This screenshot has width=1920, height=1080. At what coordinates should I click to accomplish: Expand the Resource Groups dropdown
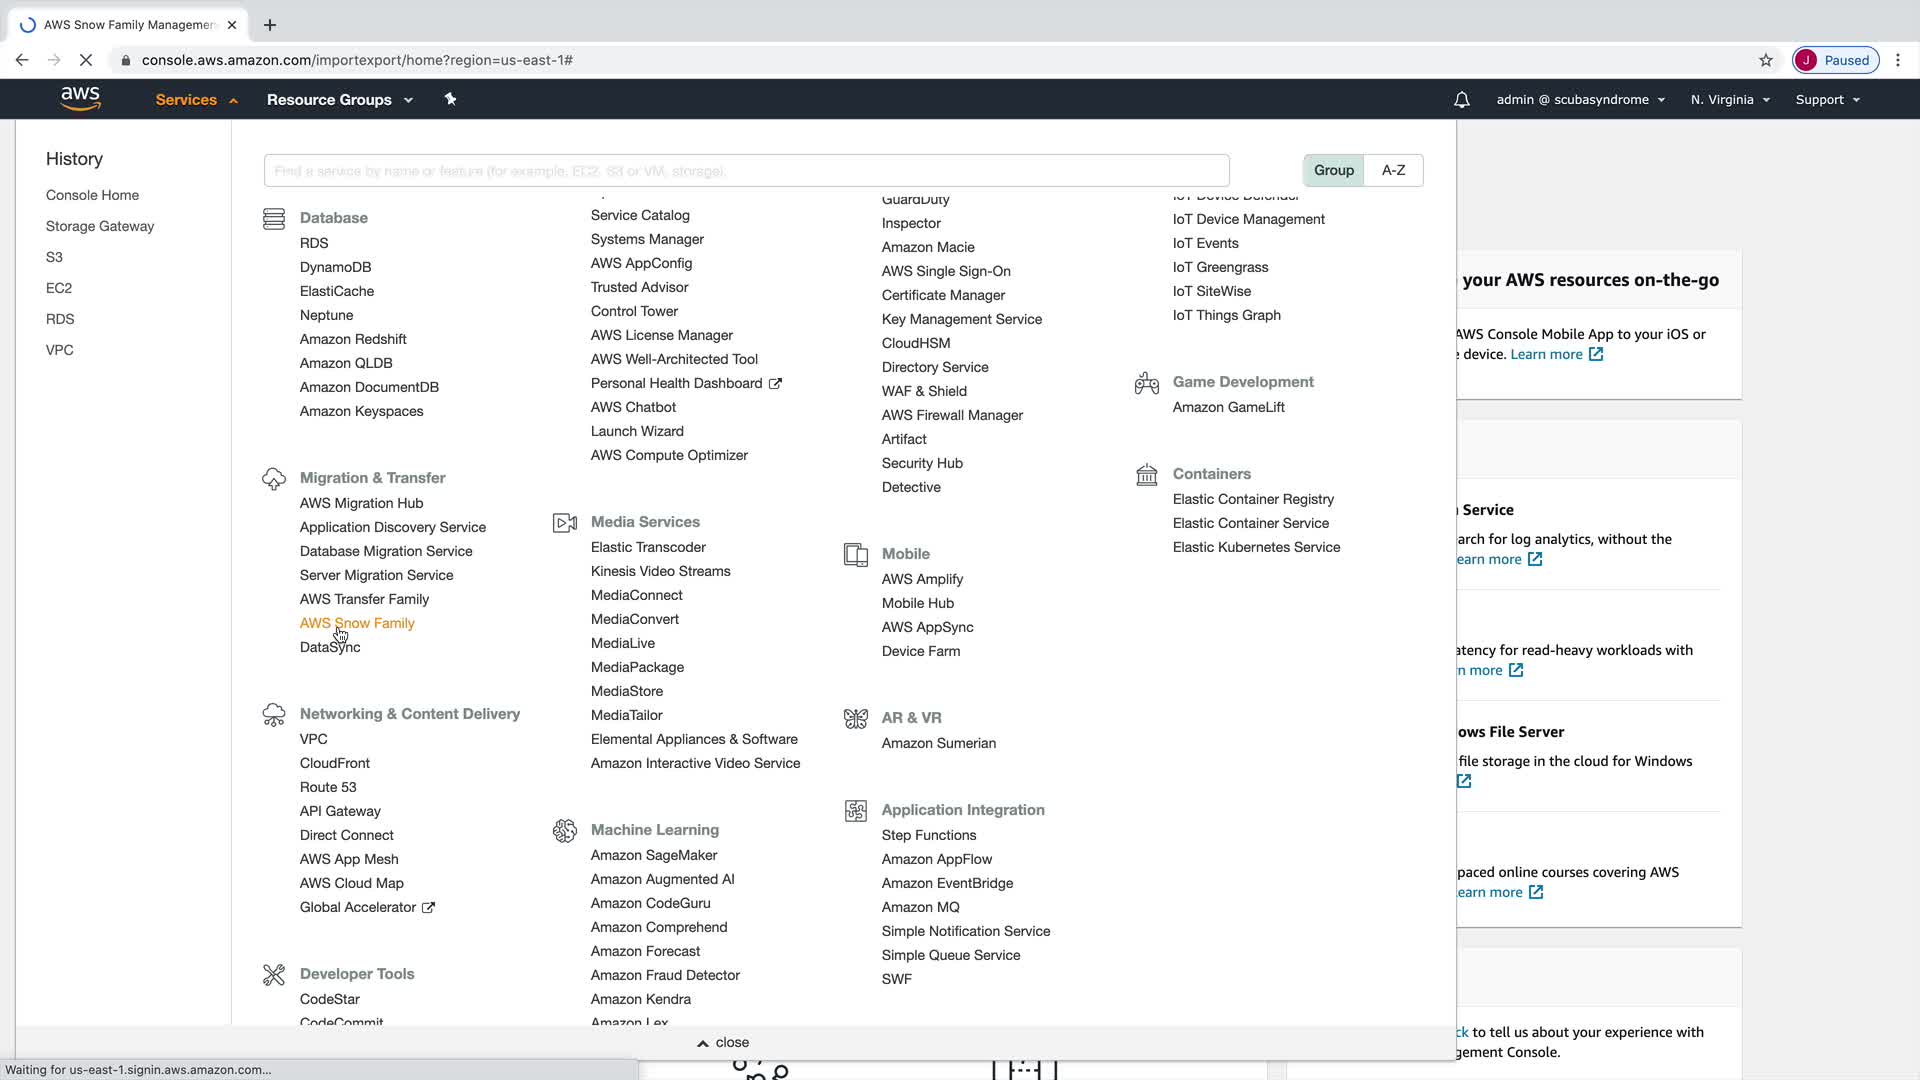tap(339, 100)
